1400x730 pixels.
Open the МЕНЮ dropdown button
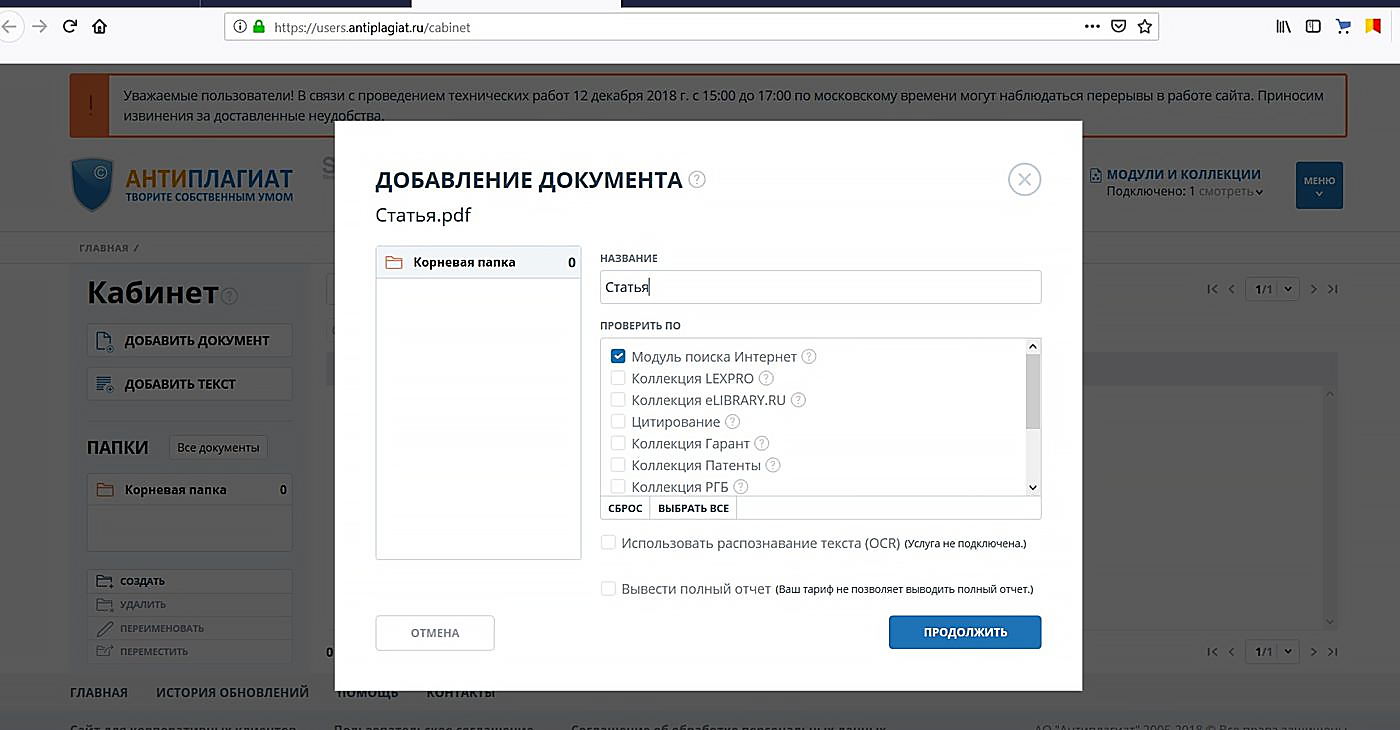[1319, 185]
